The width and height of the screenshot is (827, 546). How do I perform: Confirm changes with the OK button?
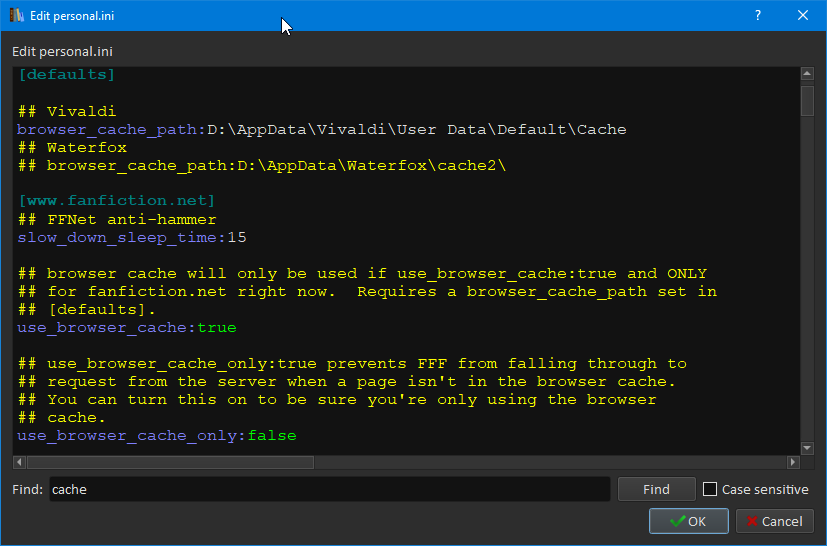pos(688,521)
